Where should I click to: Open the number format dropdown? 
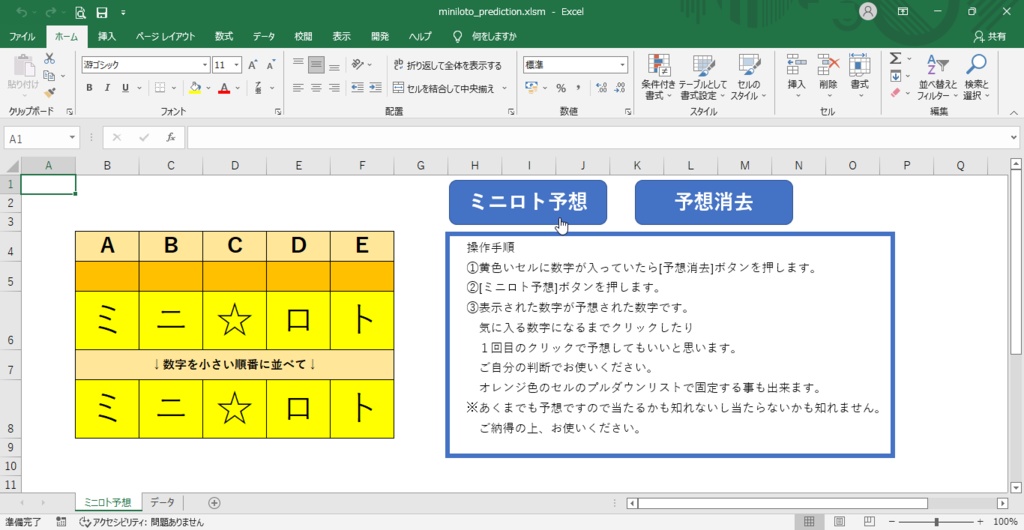622,65
